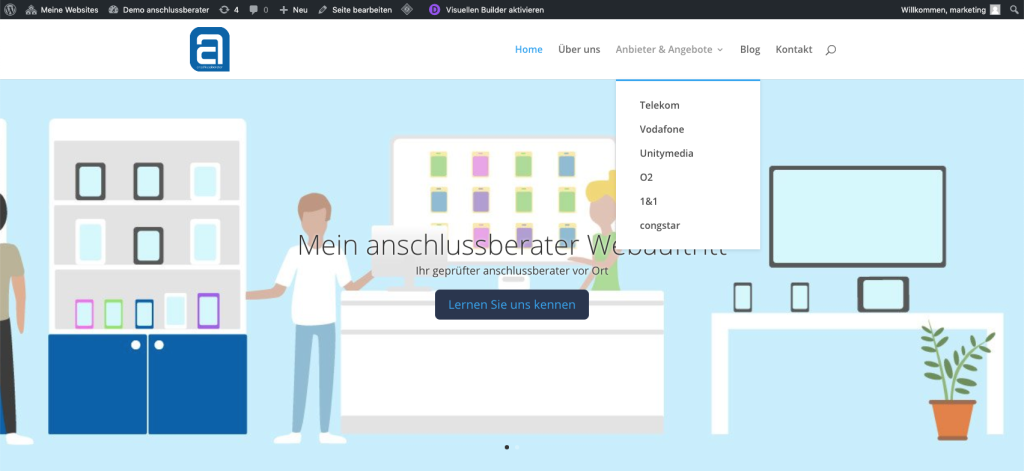Click the WordPress logo icon
This screenshot has width=1024, height=471.
9,9
